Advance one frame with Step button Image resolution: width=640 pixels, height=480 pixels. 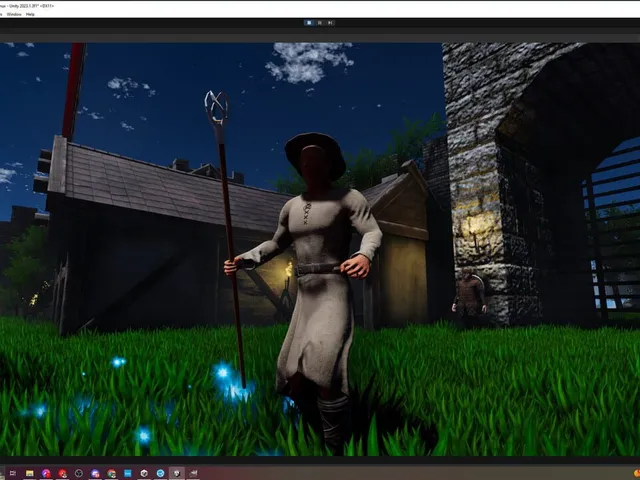pos(330,23)
